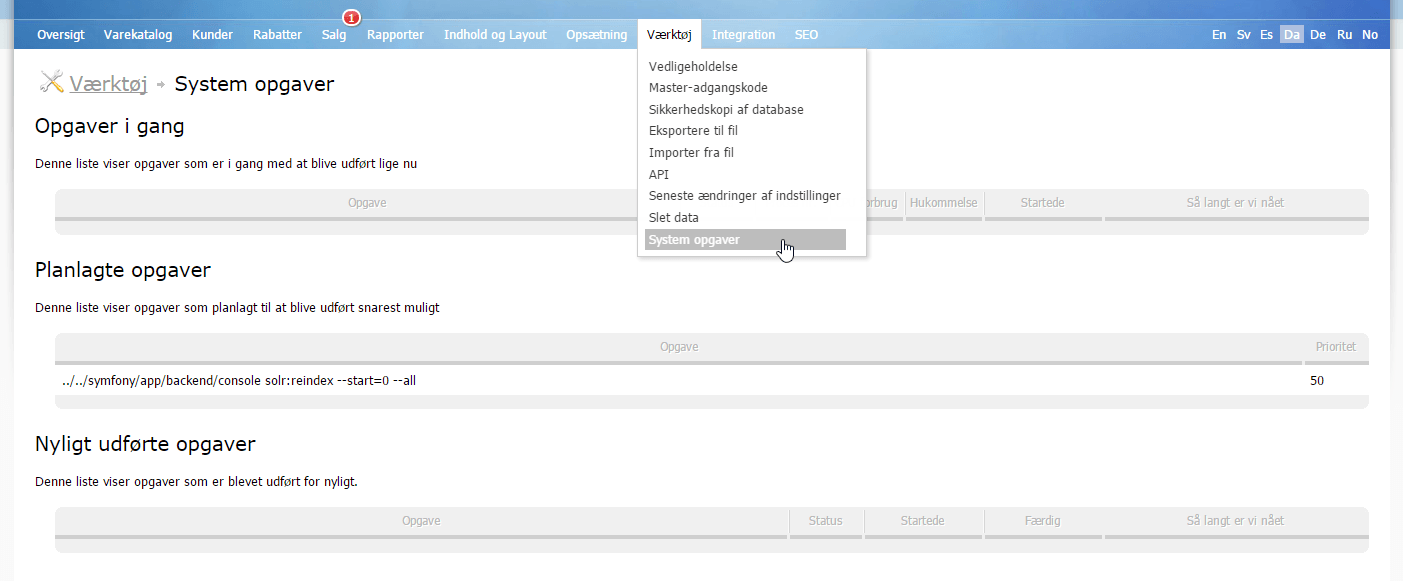Click Så langt er vi nået header in running tasks
Screen dimensions: 1403x581
1236,203
